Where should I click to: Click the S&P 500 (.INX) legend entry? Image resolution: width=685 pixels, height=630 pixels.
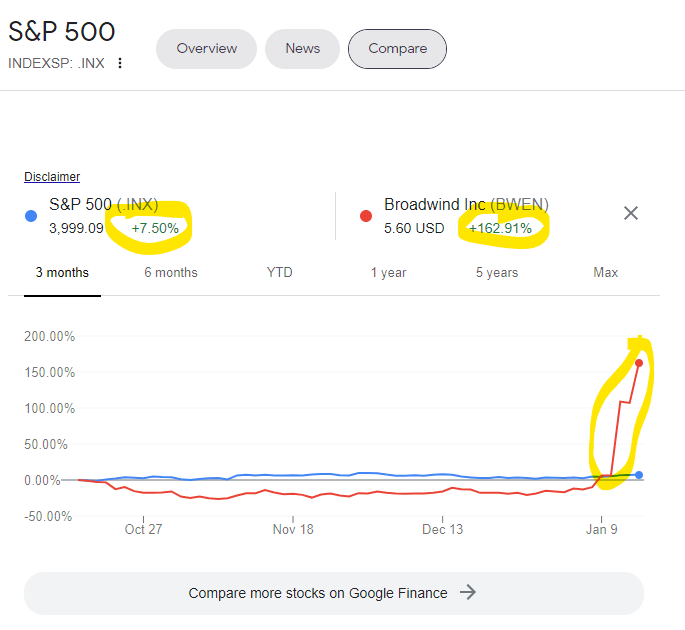pyautogui.click(x=104, y=205)
